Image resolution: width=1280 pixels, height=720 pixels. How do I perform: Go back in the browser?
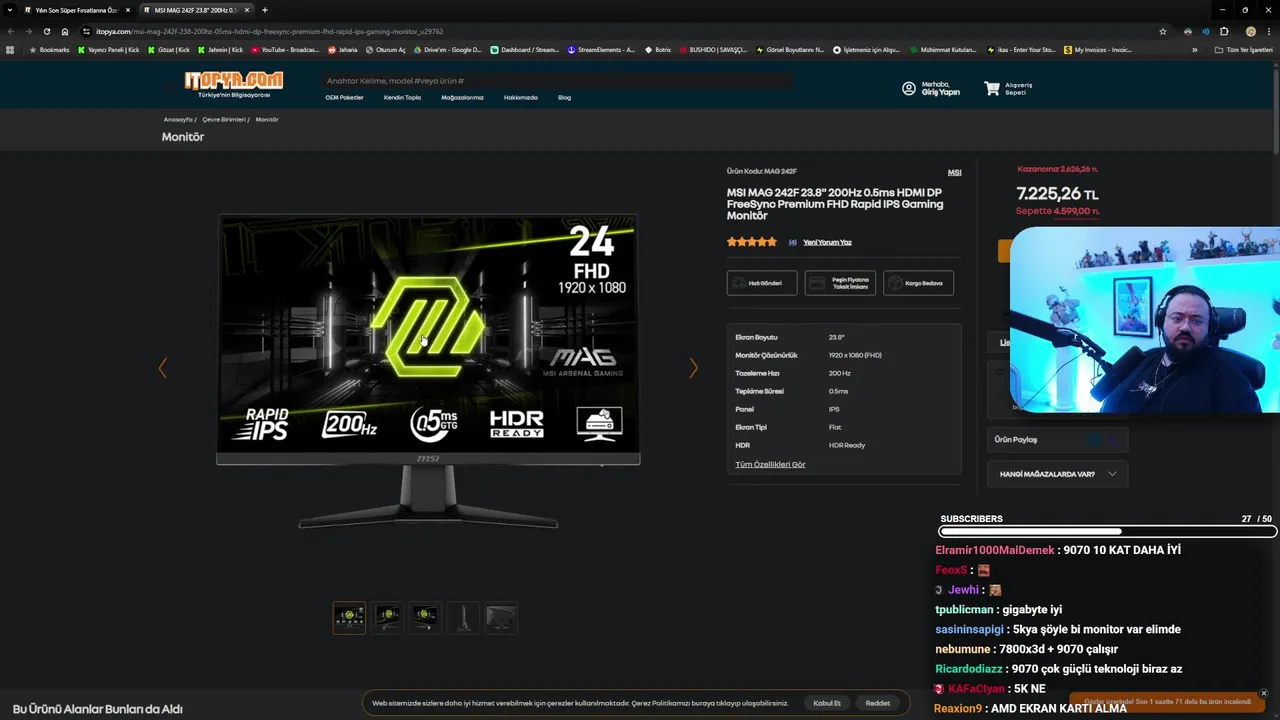(x=11, y=31)
